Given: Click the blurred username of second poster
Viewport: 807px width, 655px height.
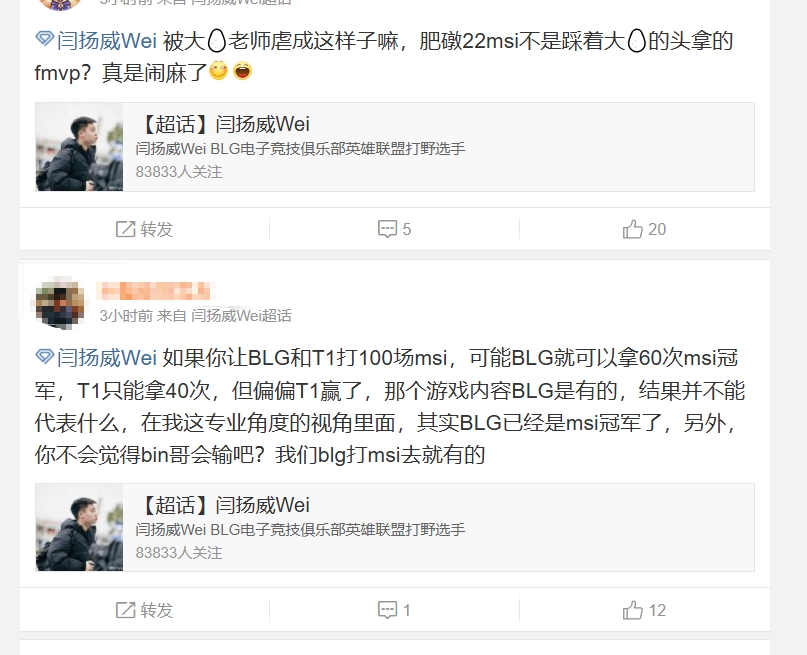Looking at the screenshot, I should pos(154,291).
